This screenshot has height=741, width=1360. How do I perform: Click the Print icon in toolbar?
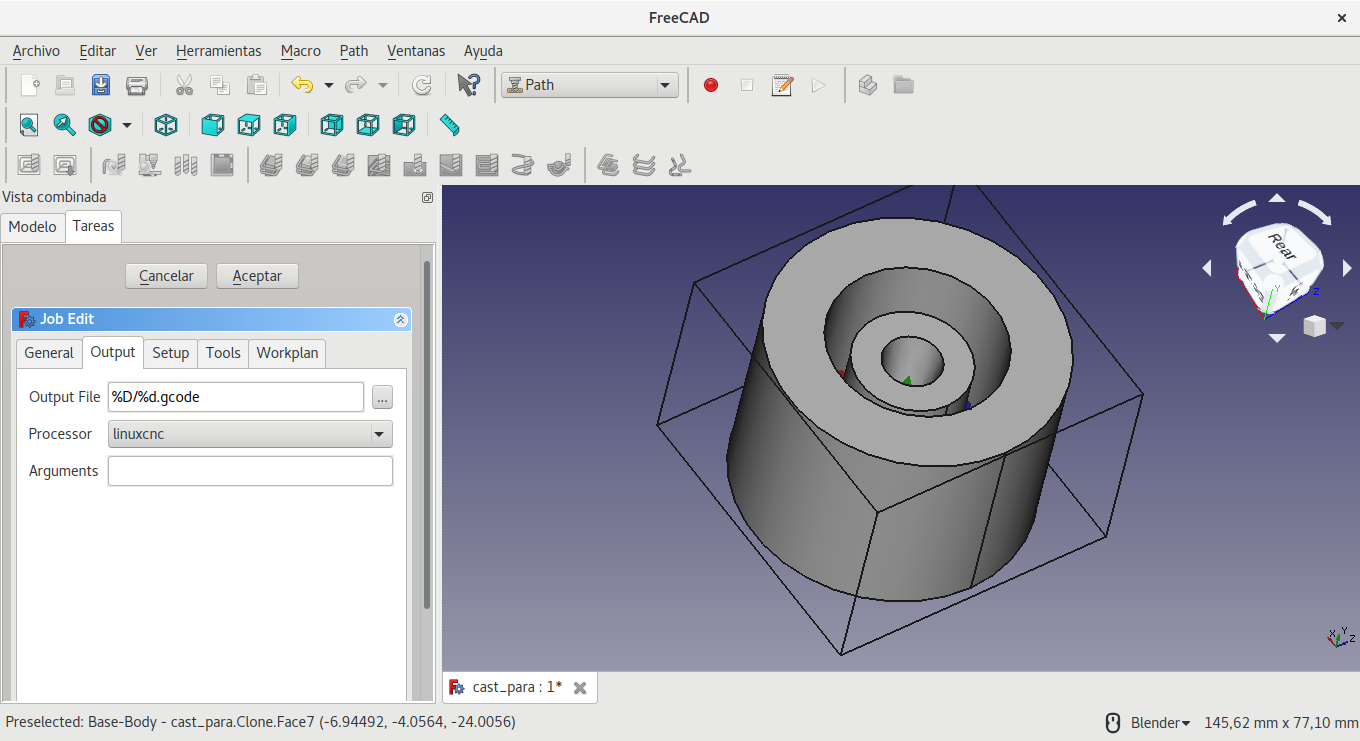[x=137, y=85]
